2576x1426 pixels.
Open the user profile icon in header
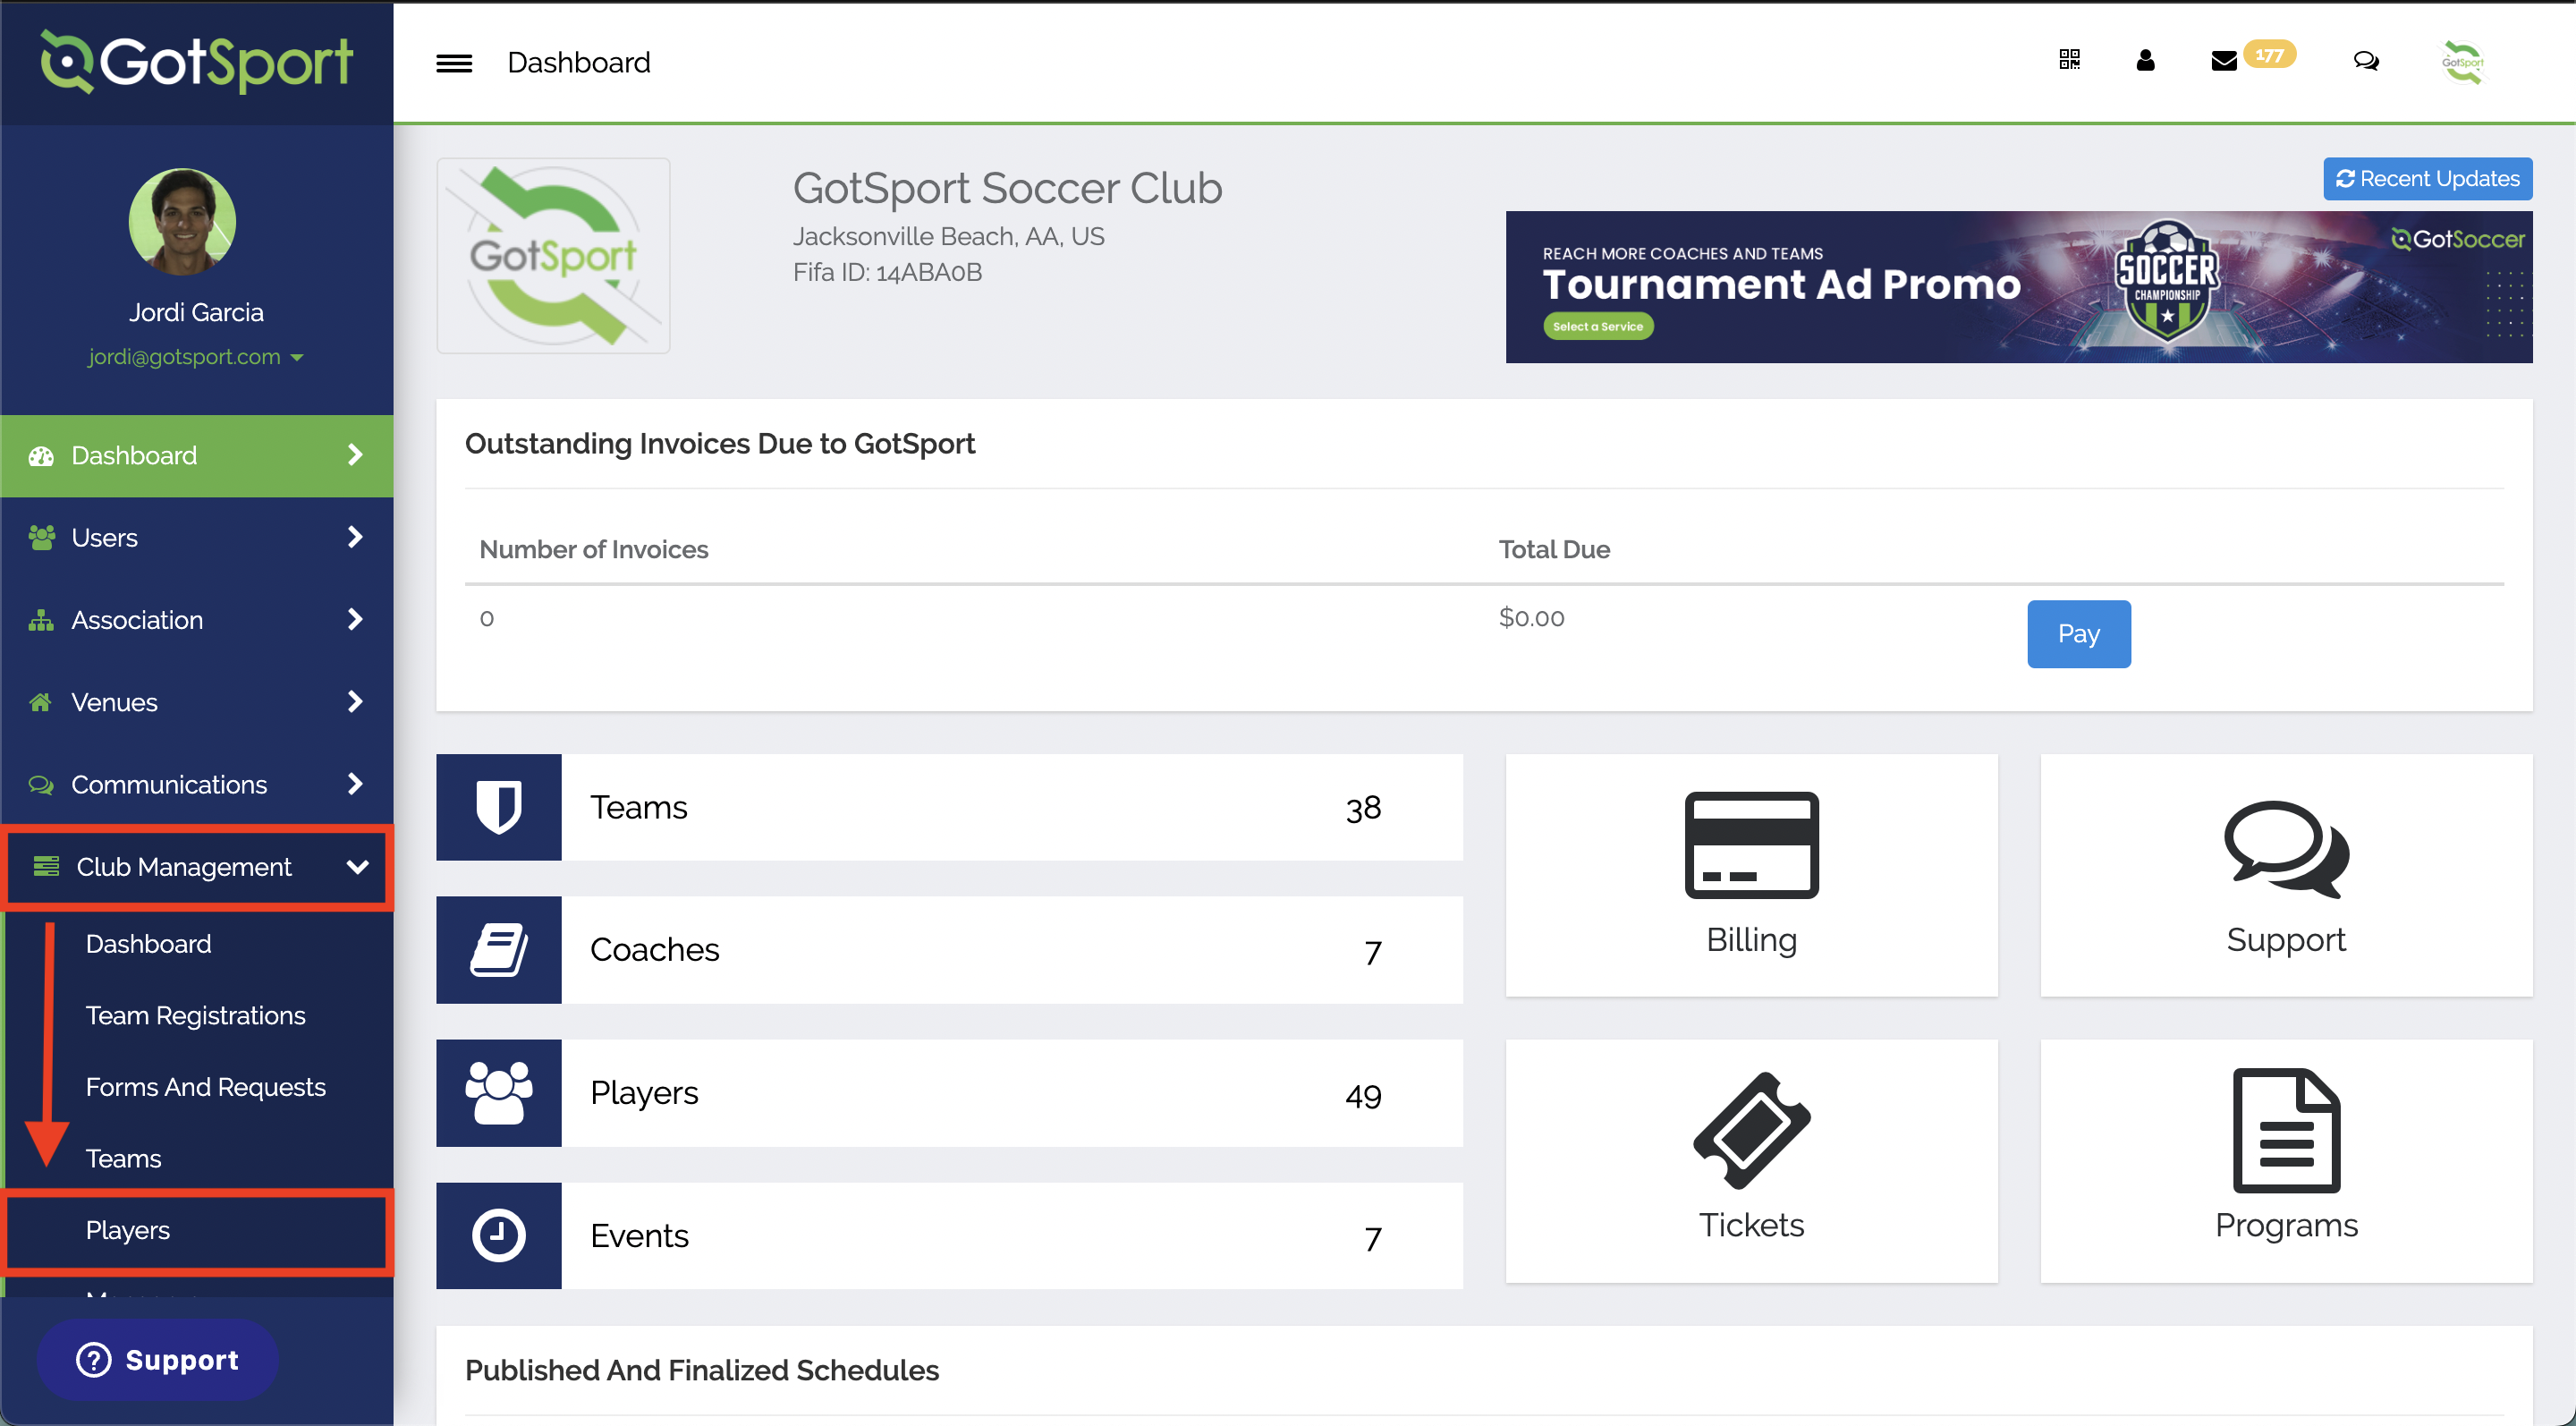click(2145, 61)
